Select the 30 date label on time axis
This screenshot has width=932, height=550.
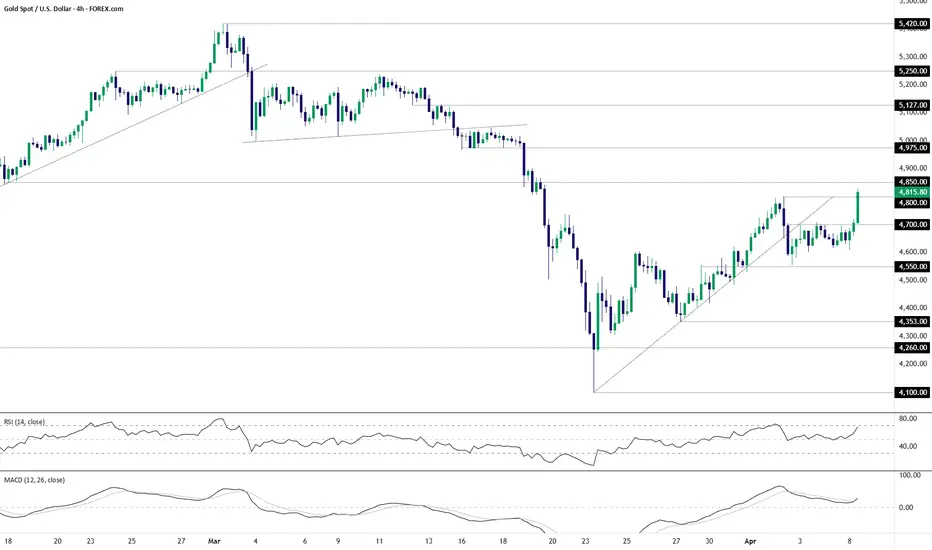point(710,541)
